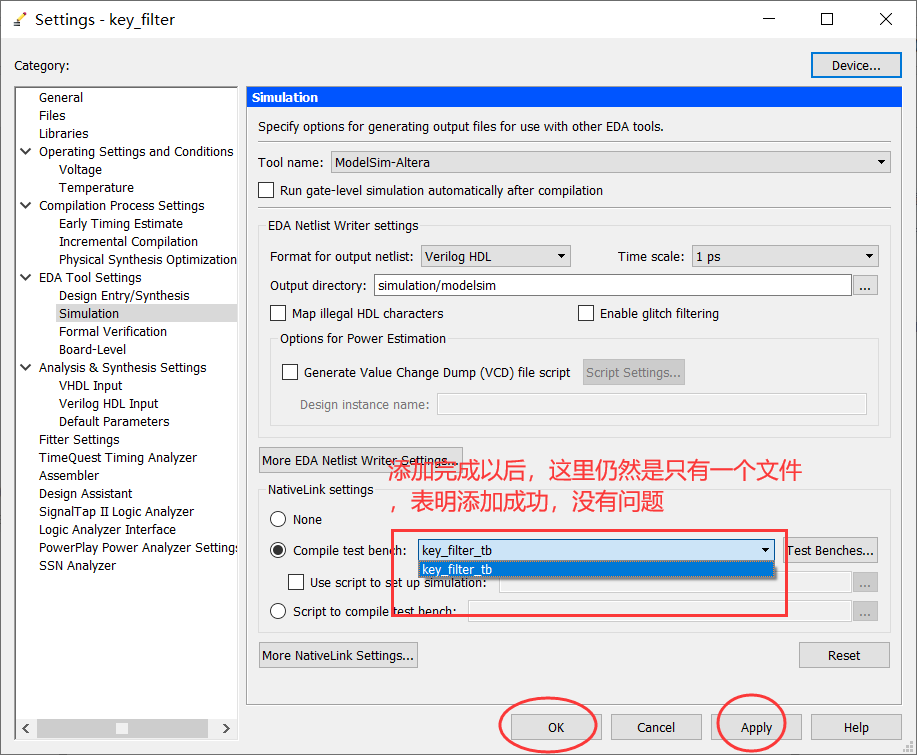917x755 pixels.
Task: Click the Cancel button
Action: click(x=656, y=728)
